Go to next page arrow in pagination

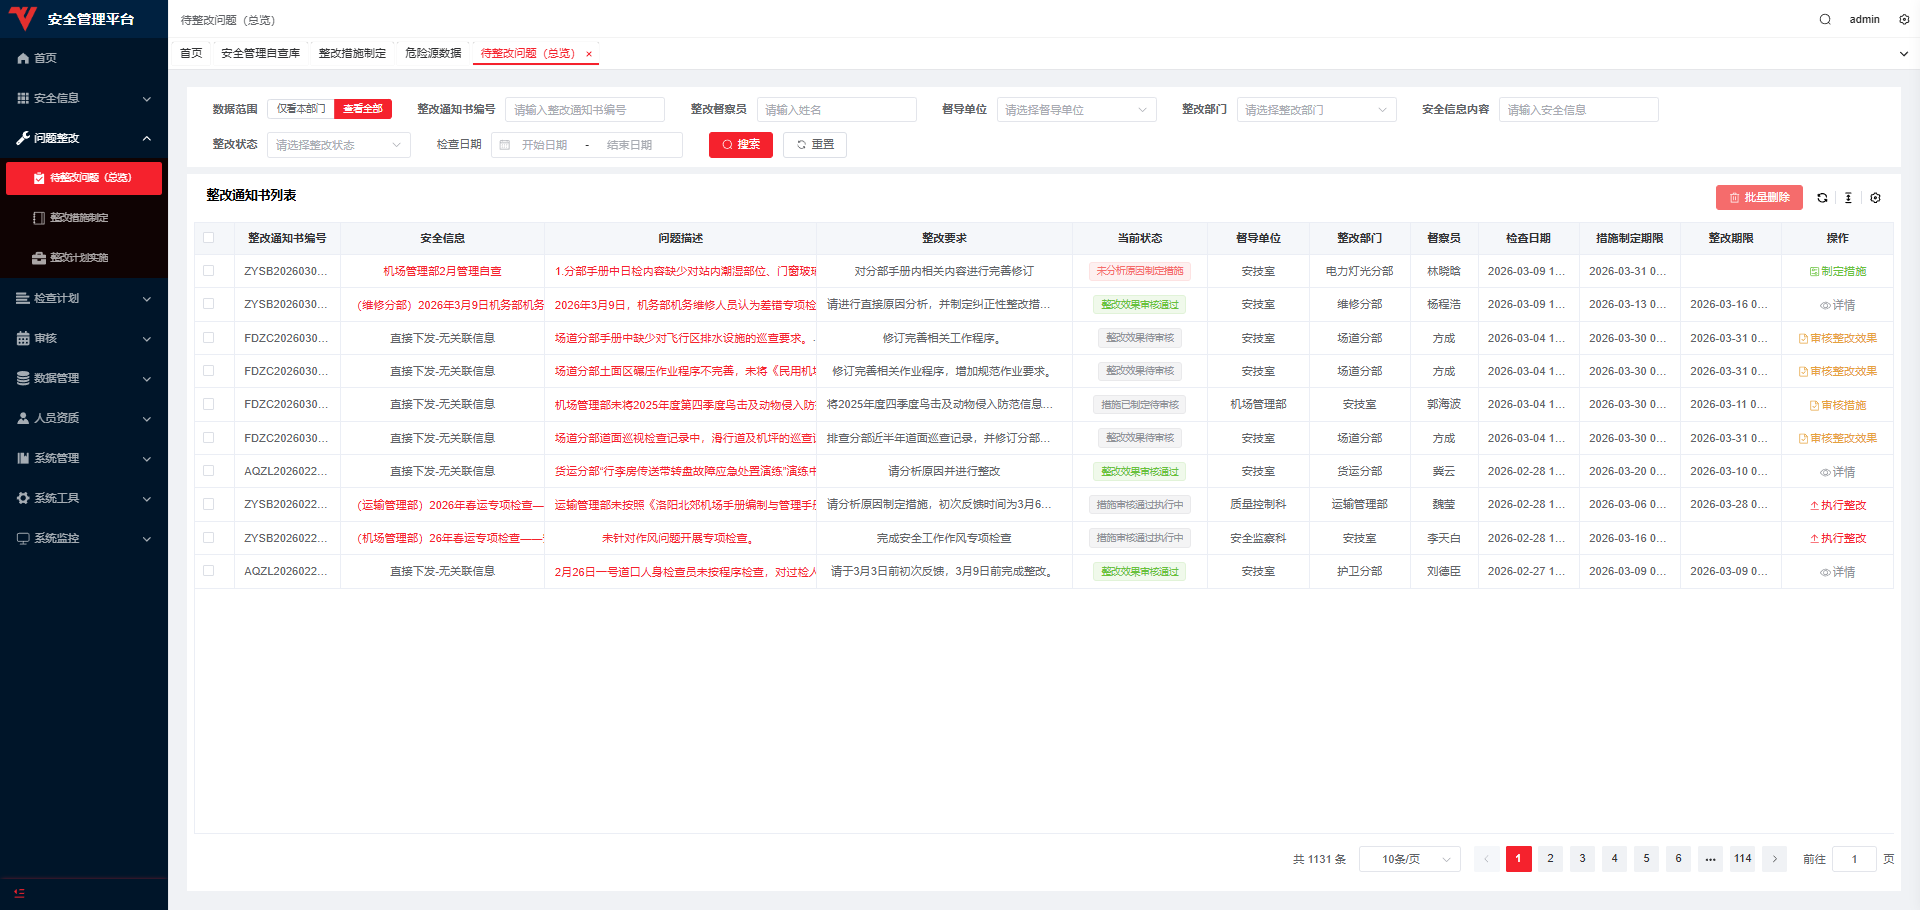(1775, 859)
